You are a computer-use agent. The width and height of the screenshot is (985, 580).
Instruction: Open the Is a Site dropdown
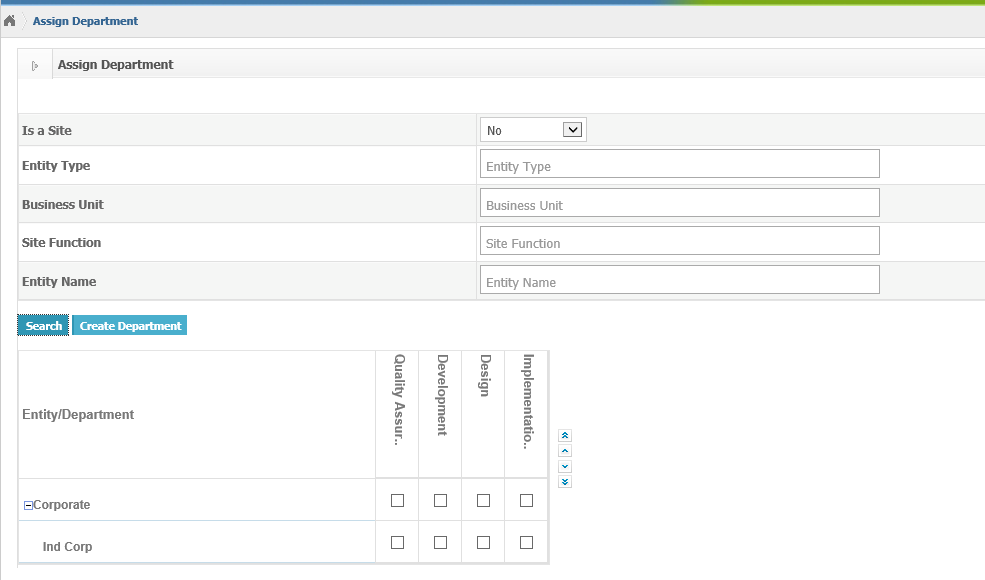click(533, 130)
